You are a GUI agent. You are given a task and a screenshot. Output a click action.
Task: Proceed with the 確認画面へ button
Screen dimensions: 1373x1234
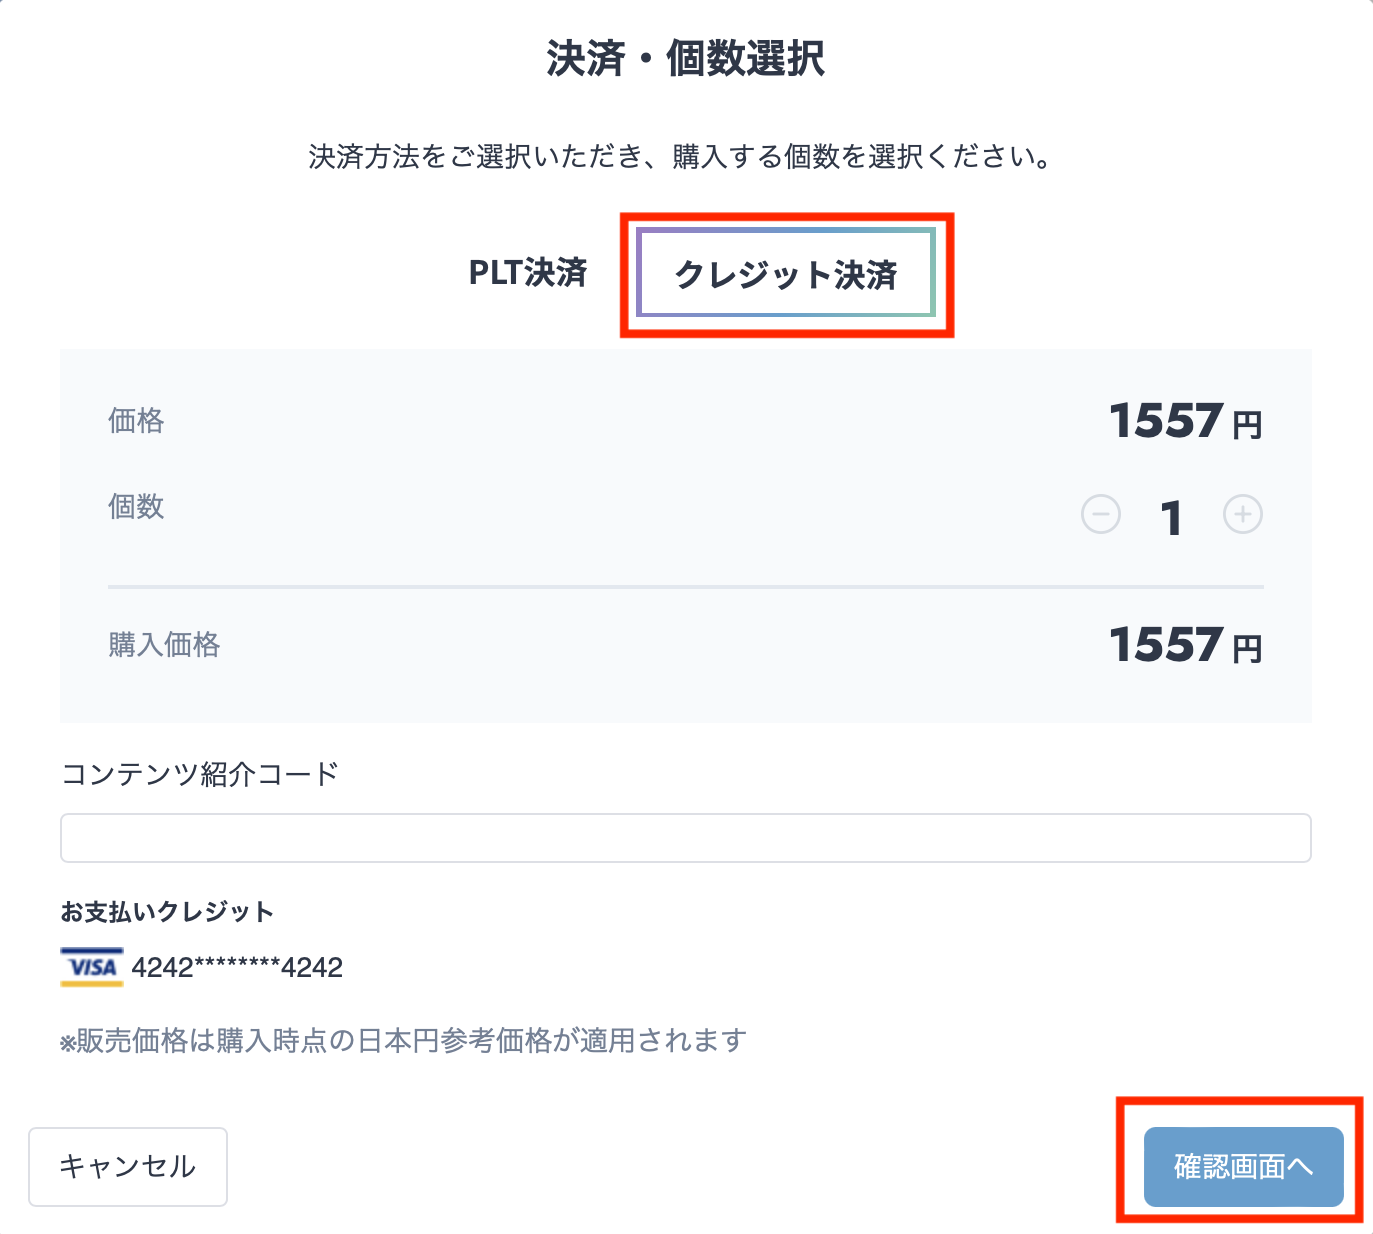[x=1242, y=1166]
